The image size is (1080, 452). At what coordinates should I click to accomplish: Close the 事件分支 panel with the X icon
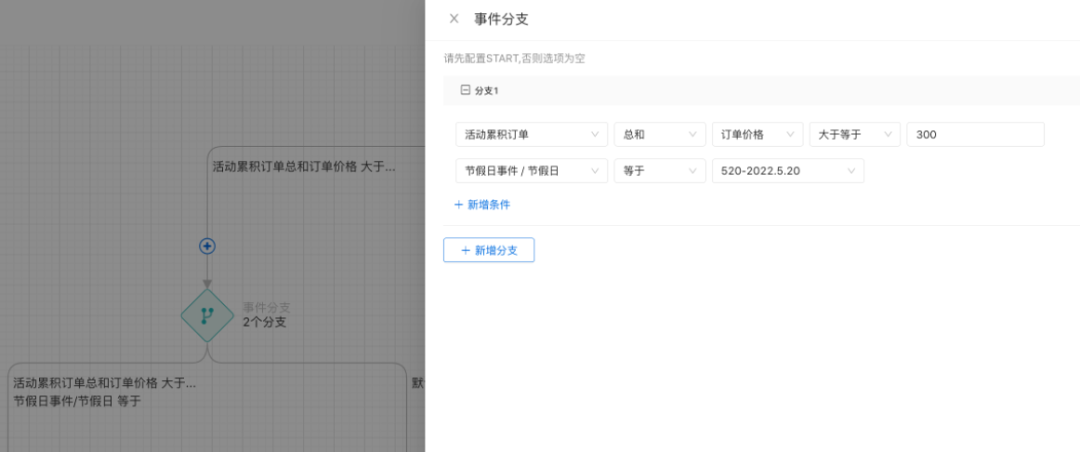(454, 18)
